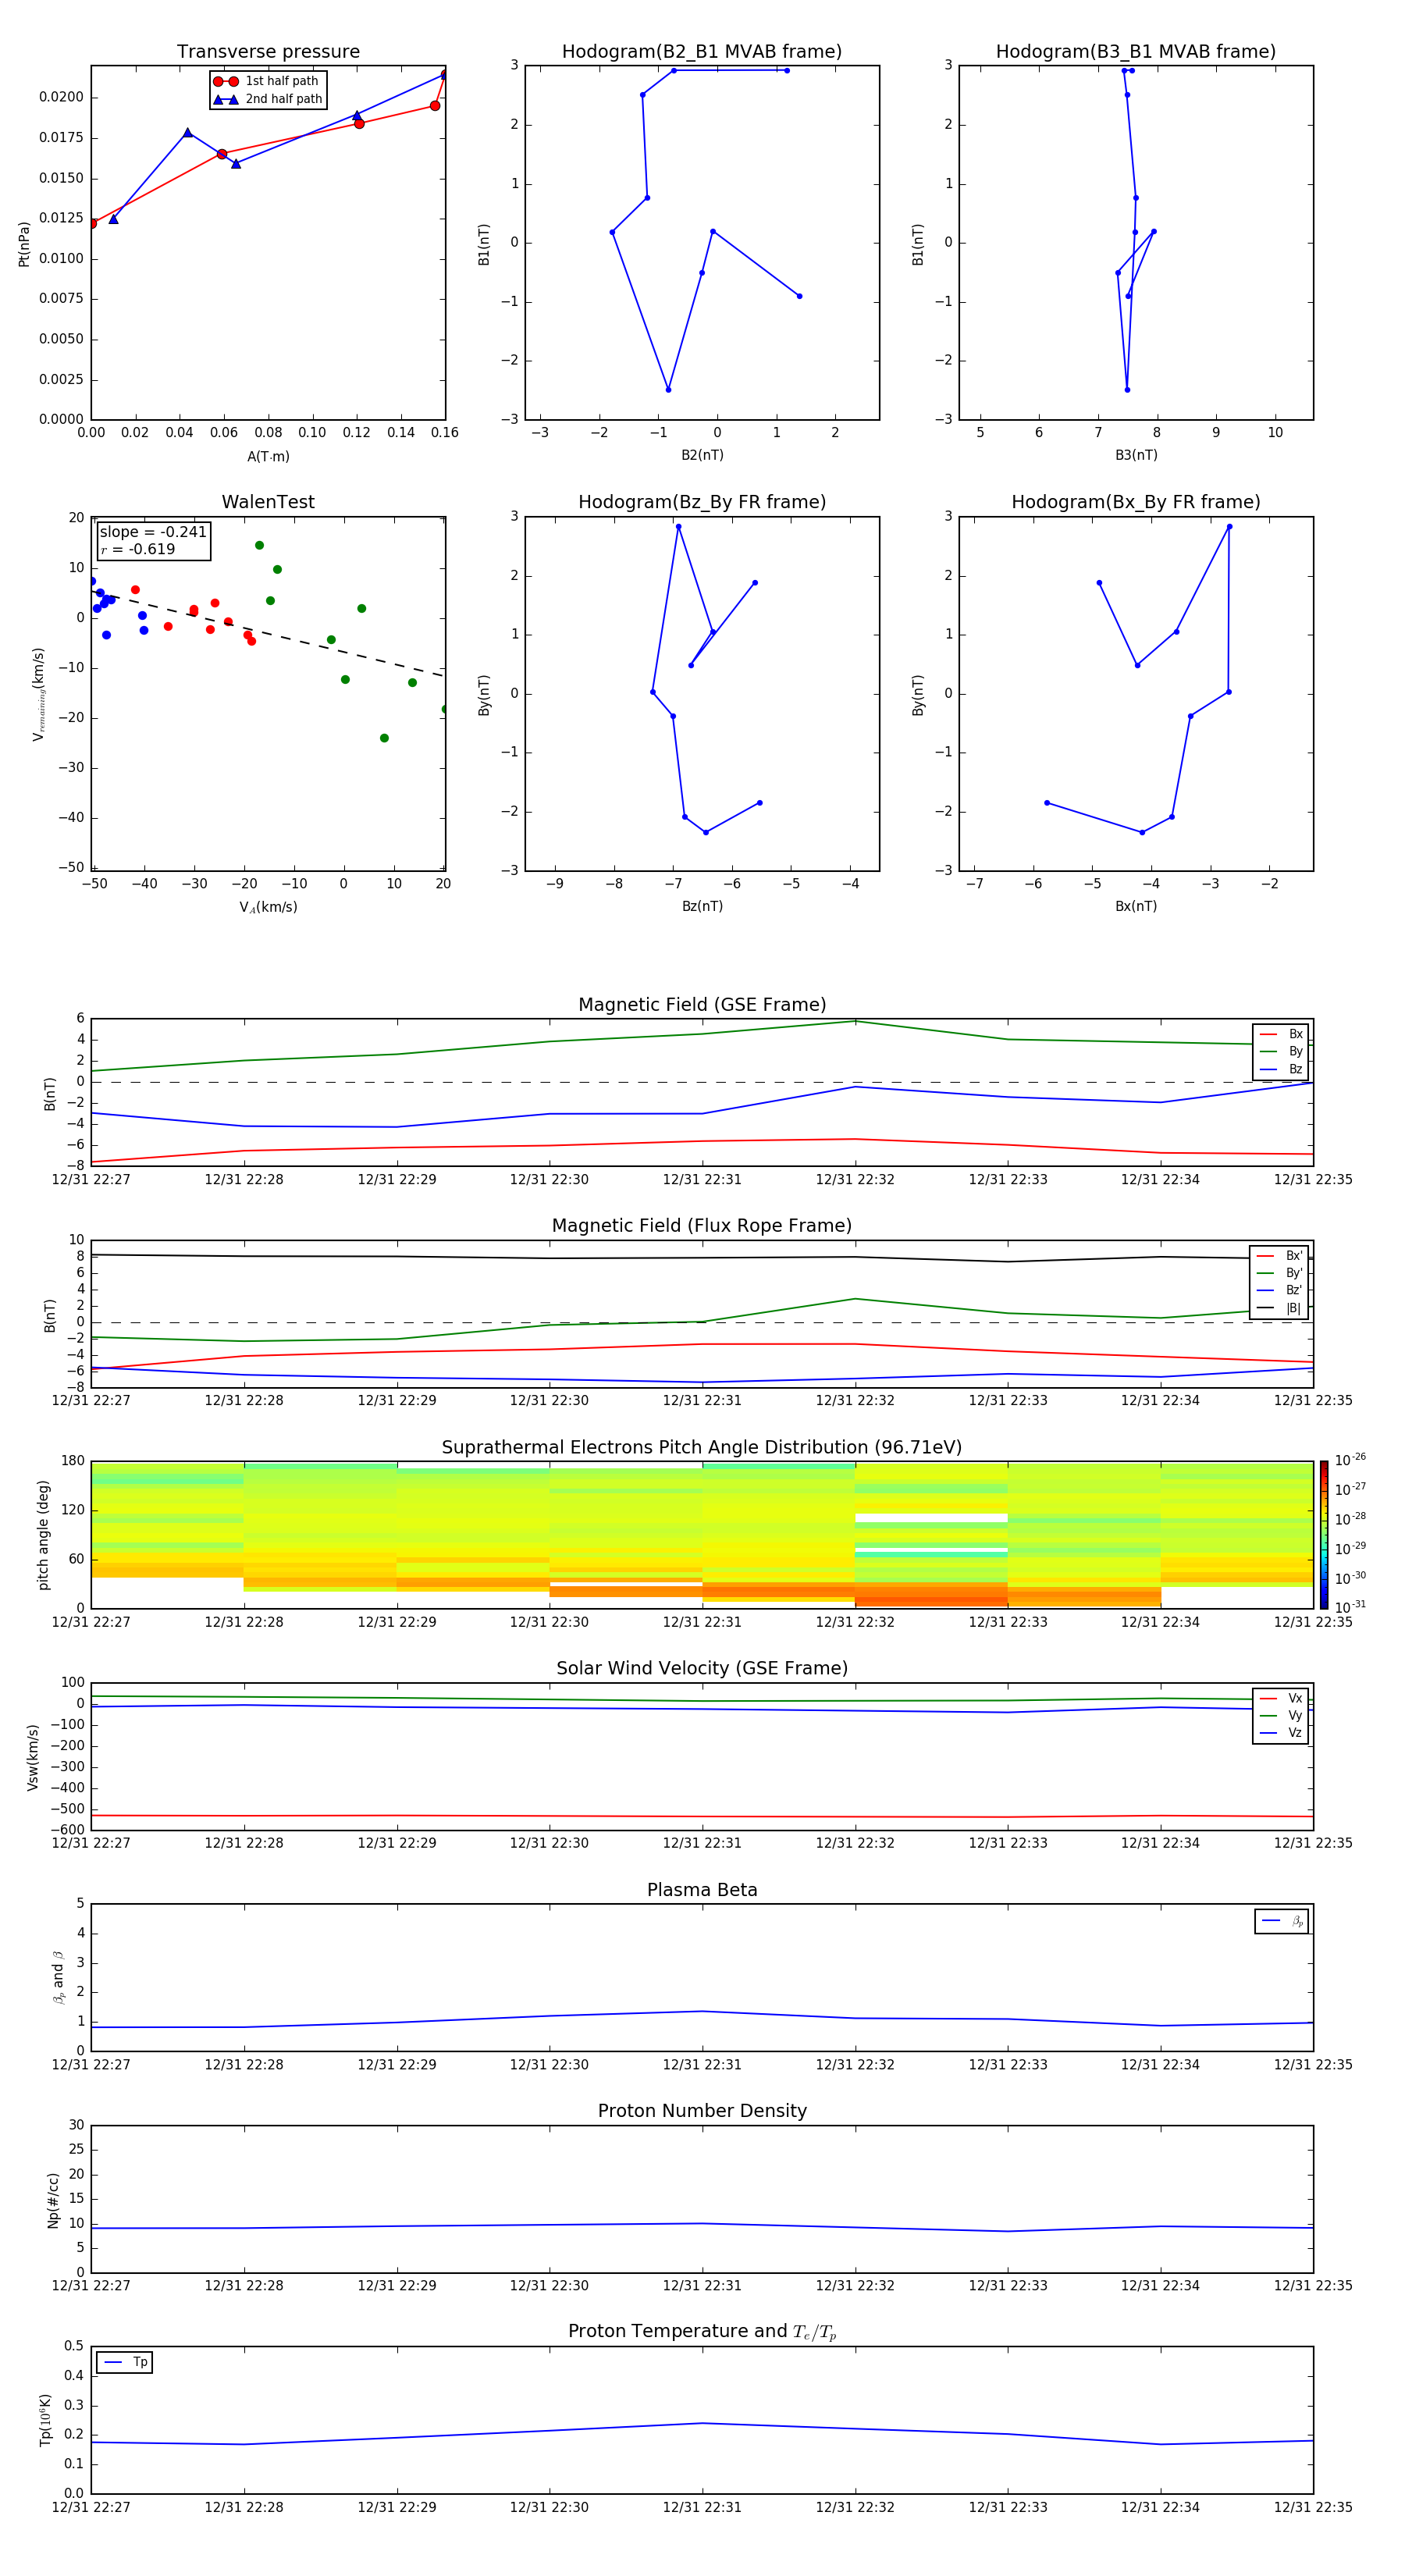Image resolution: width=1405 pixels, height=2576 pixels.
Task: Click the "Hodogram(B3_B1 MVAB frame)" title
Action: (1136, 52)
